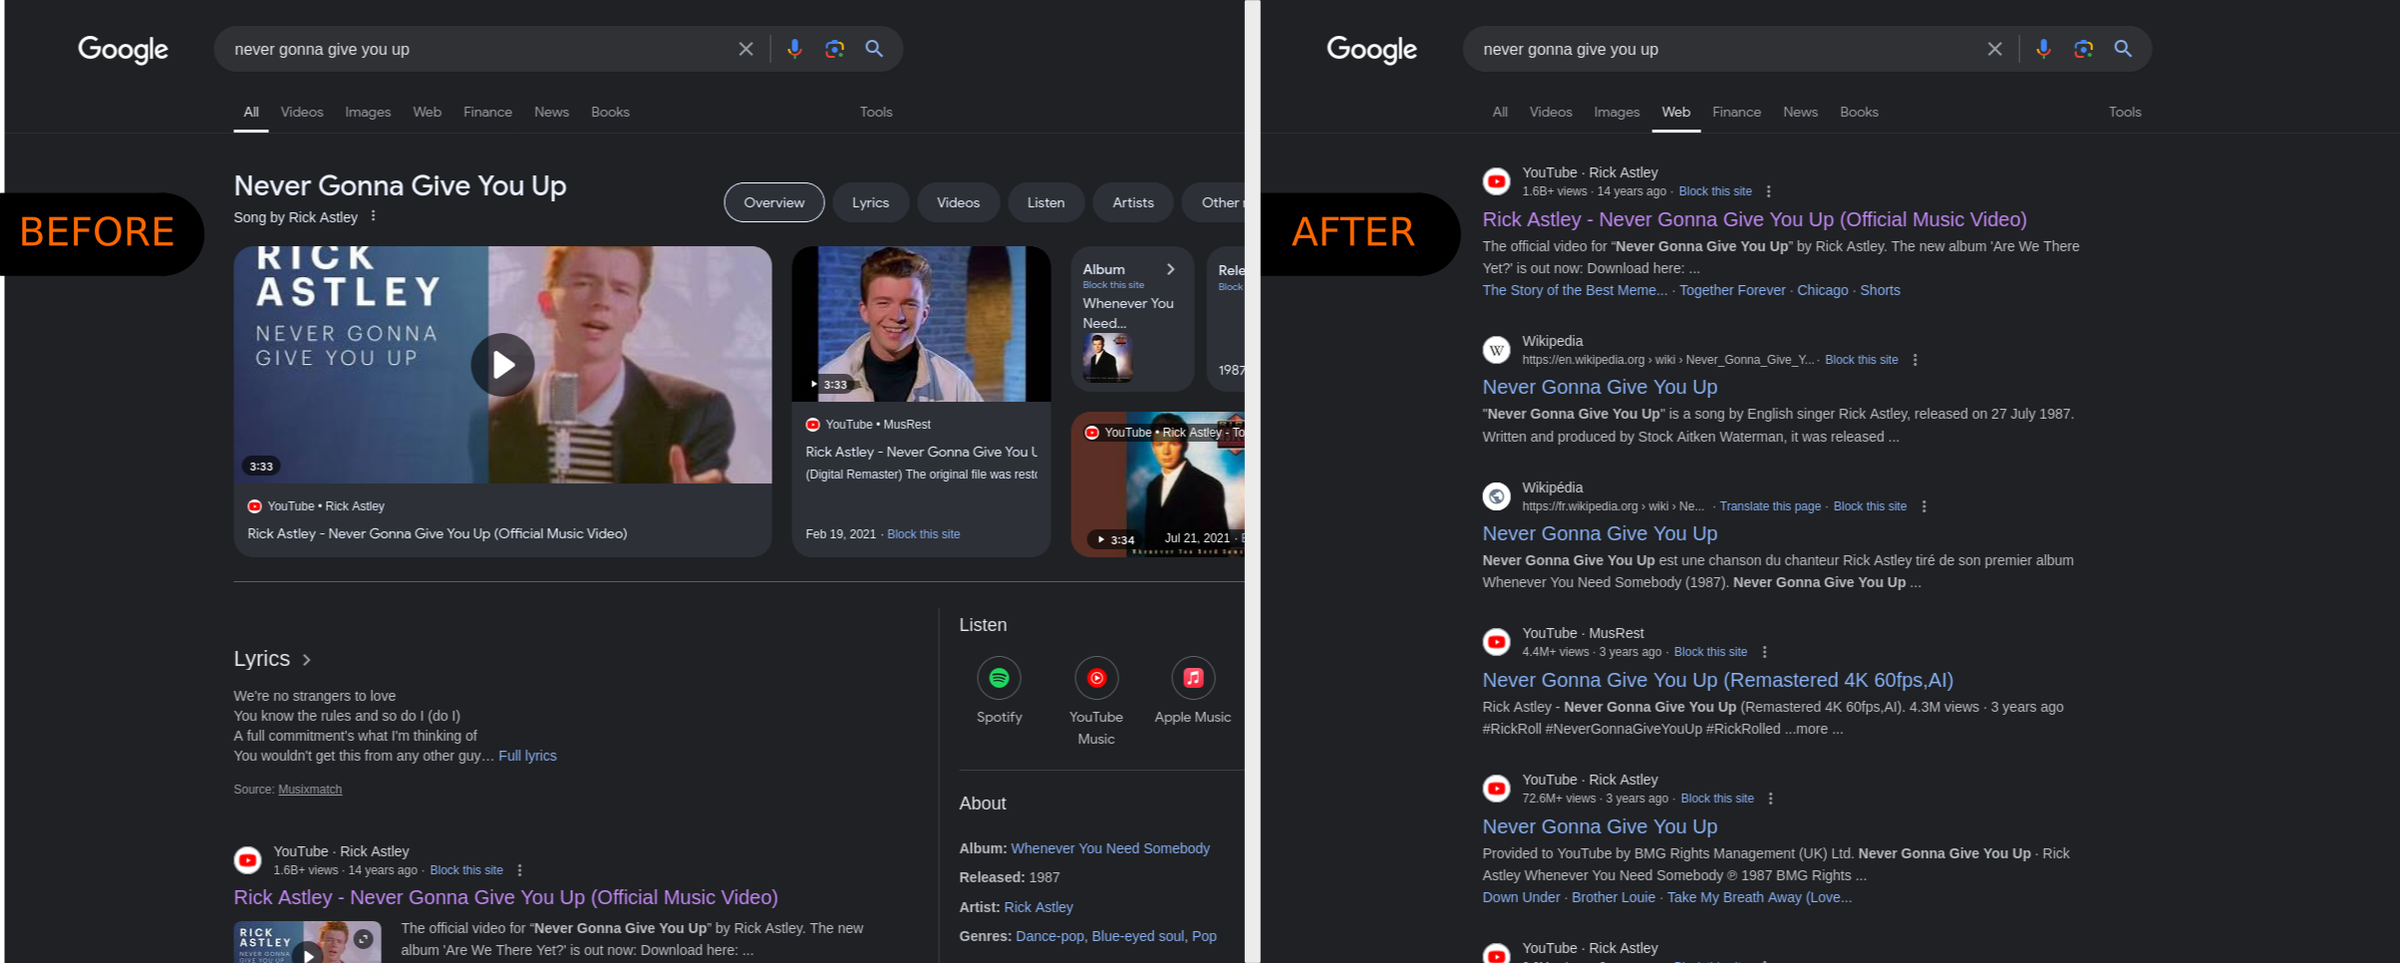Image resolution: width=2400 pixels, height=963 pixels.
Task: Start voice search in the AFTER panel
Action: (2044, 49)
